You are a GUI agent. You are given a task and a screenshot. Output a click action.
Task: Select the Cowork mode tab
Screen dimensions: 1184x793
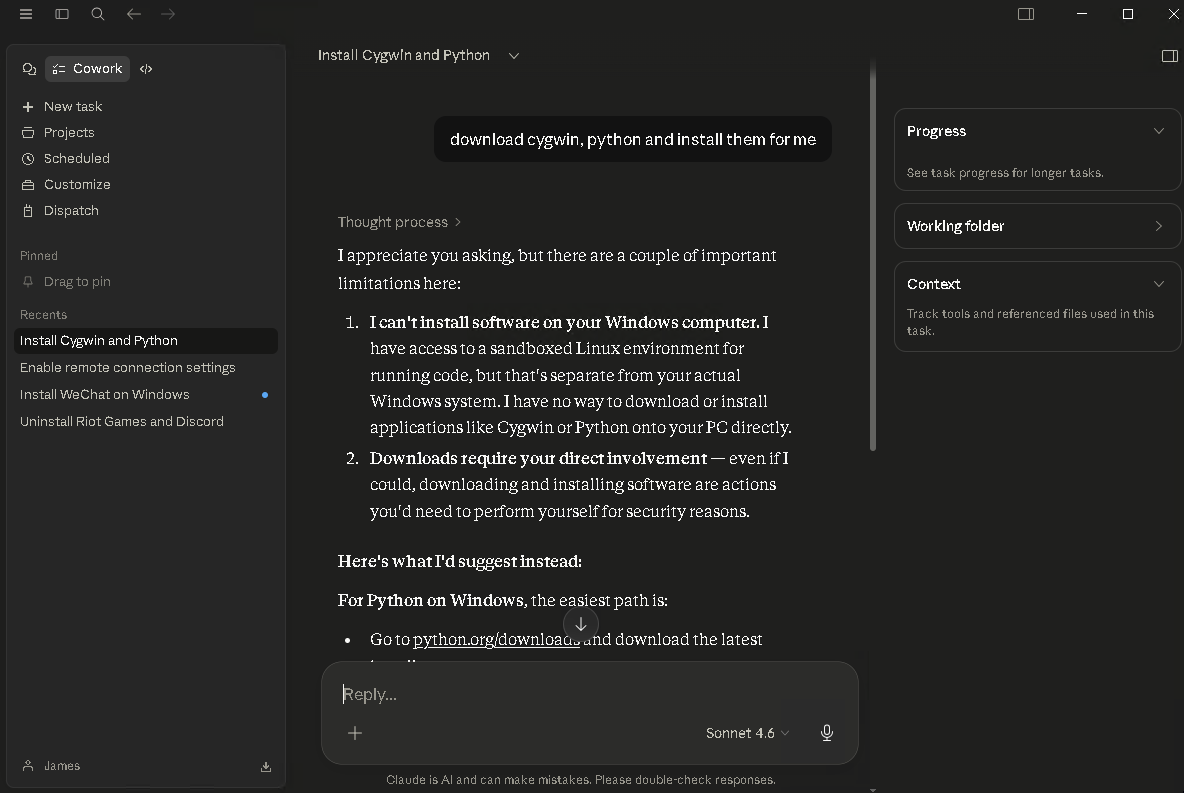tap(87, 69)
